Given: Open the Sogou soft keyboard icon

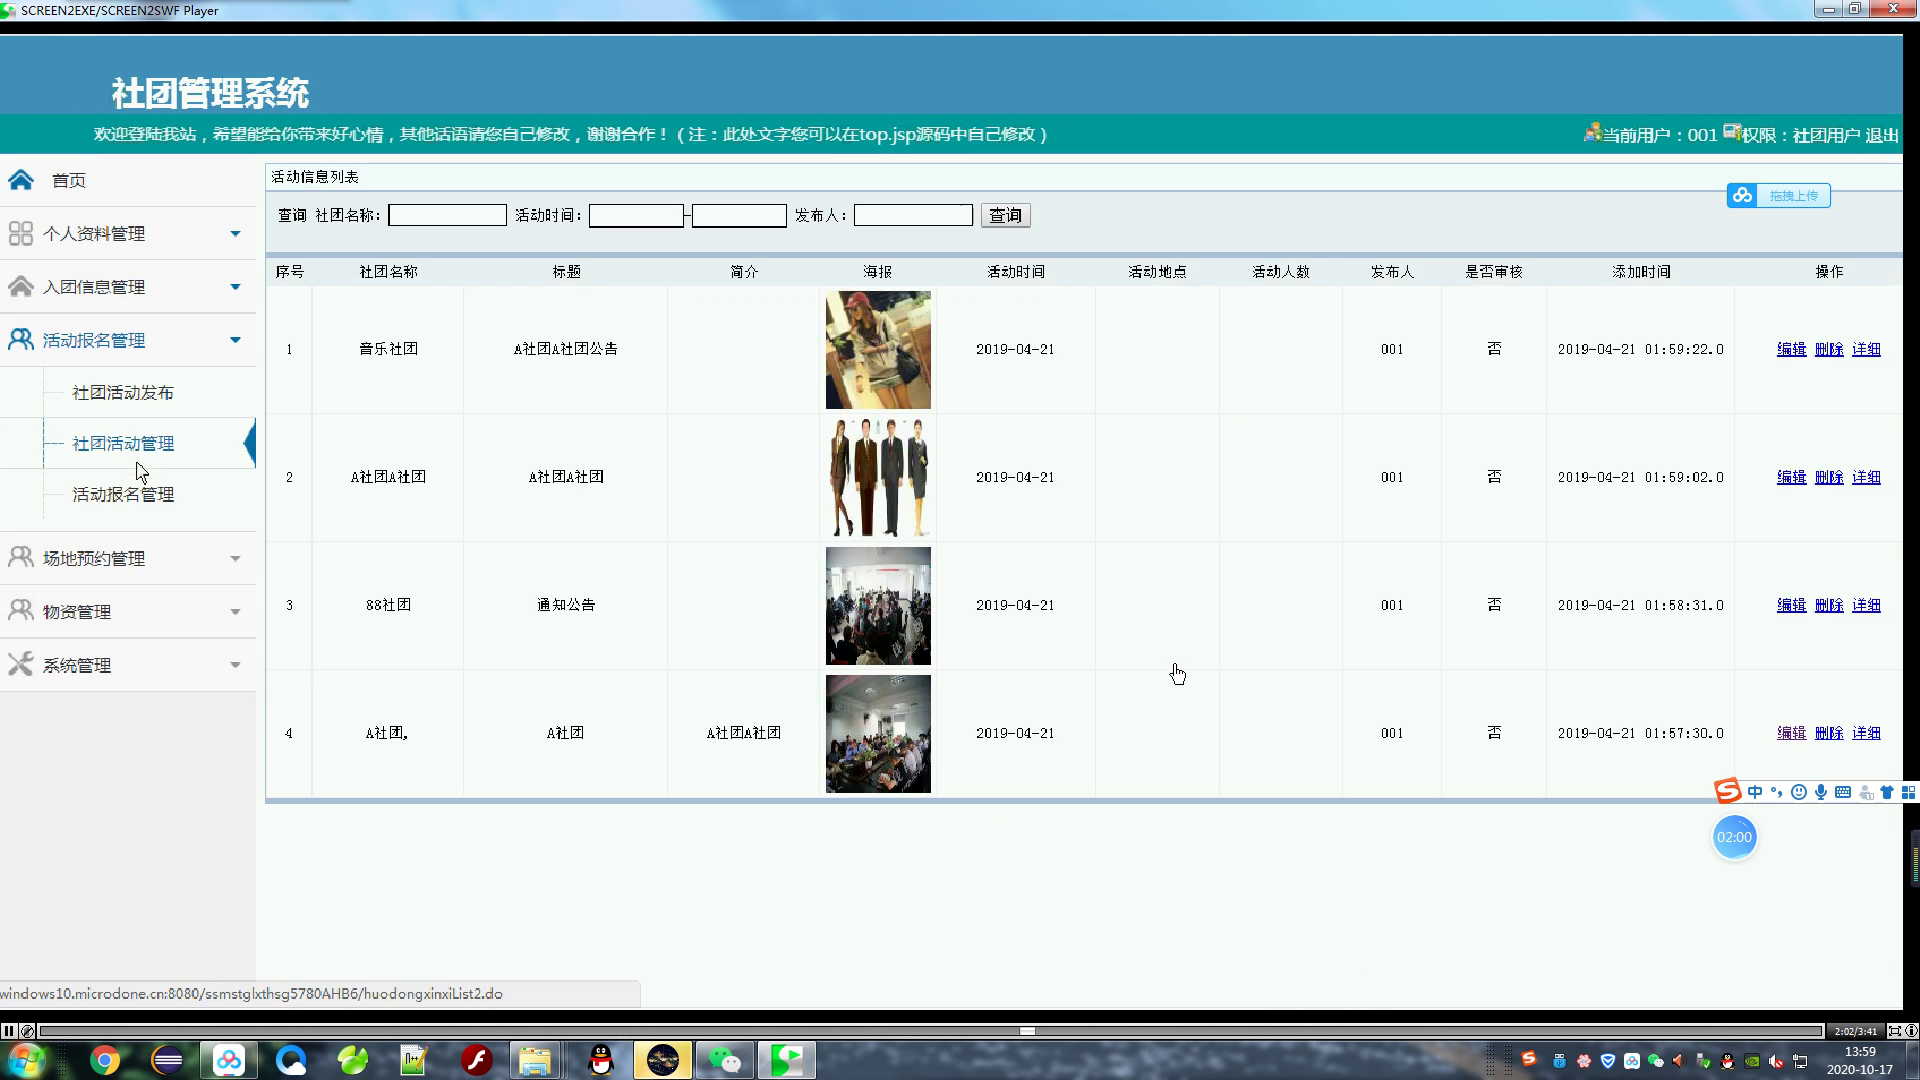Looking at the screenshot, I should [x=1843, y=792].
